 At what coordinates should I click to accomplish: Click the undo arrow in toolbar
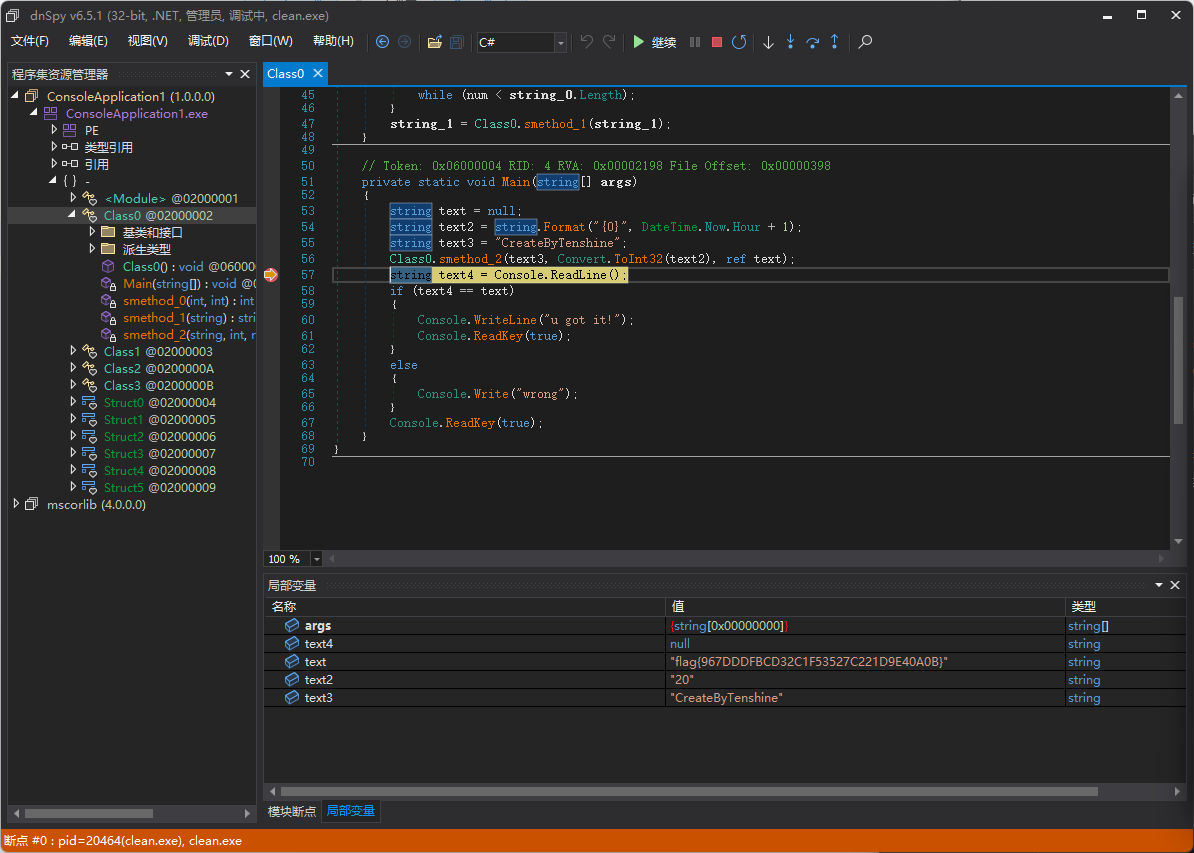point(586,42)
